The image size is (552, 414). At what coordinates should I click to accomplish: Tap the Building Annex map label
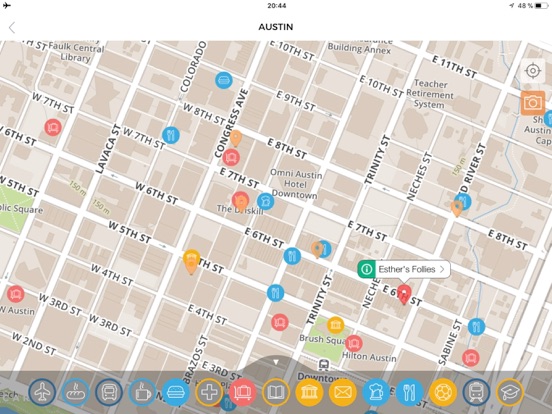click(359, 49)
